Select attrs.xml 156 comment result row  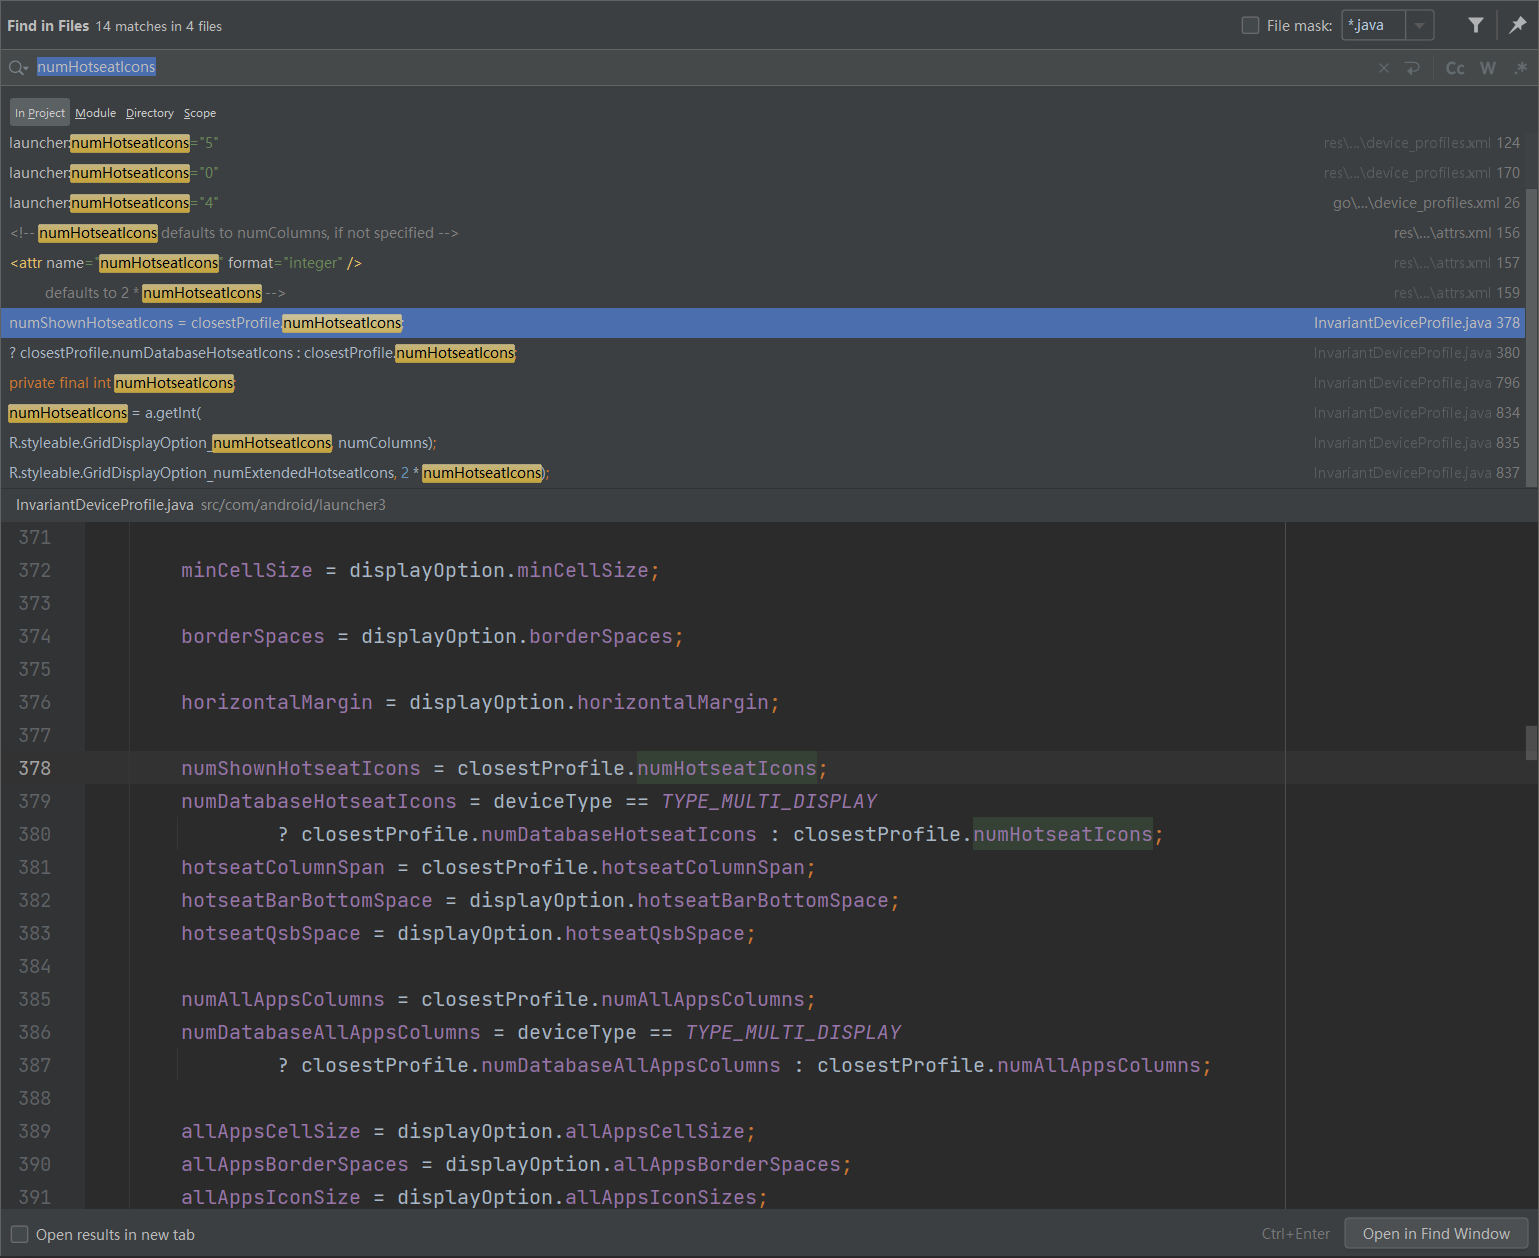[762, 233]
